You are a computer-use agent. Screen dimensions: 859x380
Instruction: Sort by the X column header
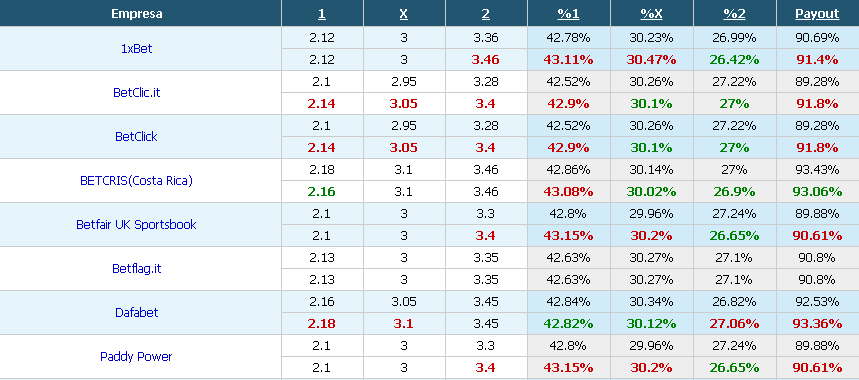coord(404,14)
